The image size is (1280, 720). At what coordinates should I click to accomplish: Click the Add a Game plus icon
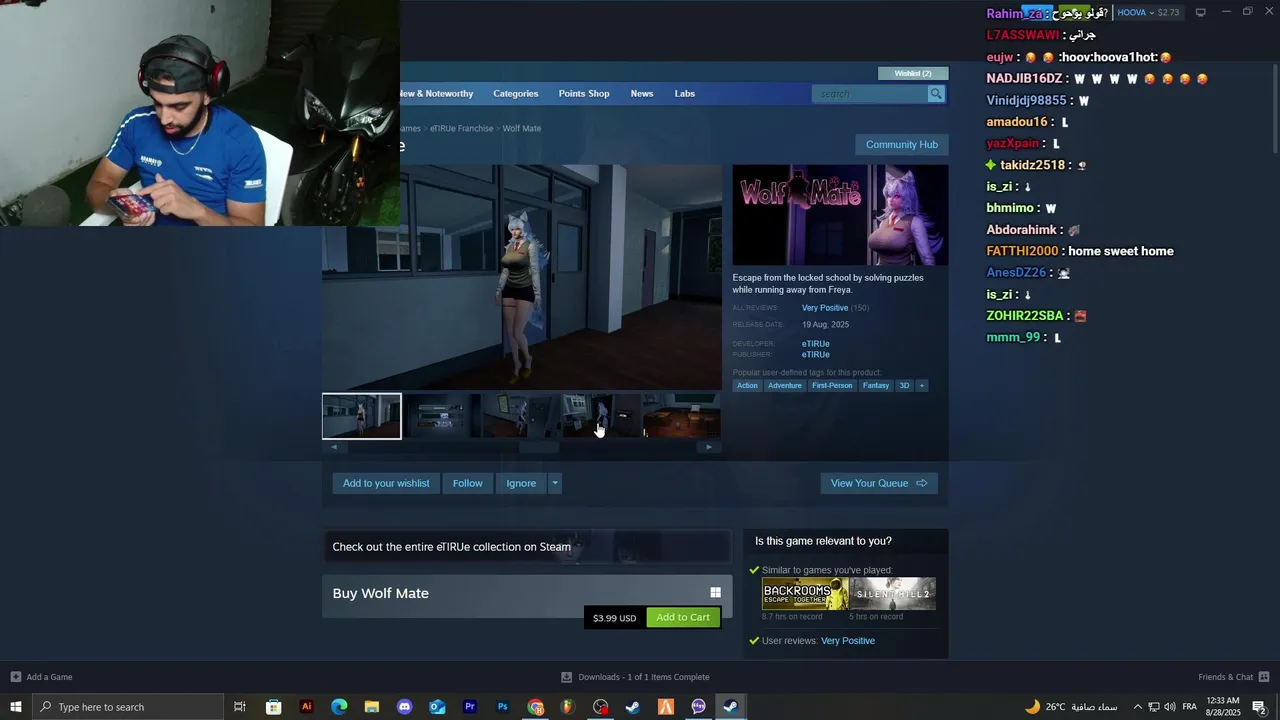click(15, 677)
